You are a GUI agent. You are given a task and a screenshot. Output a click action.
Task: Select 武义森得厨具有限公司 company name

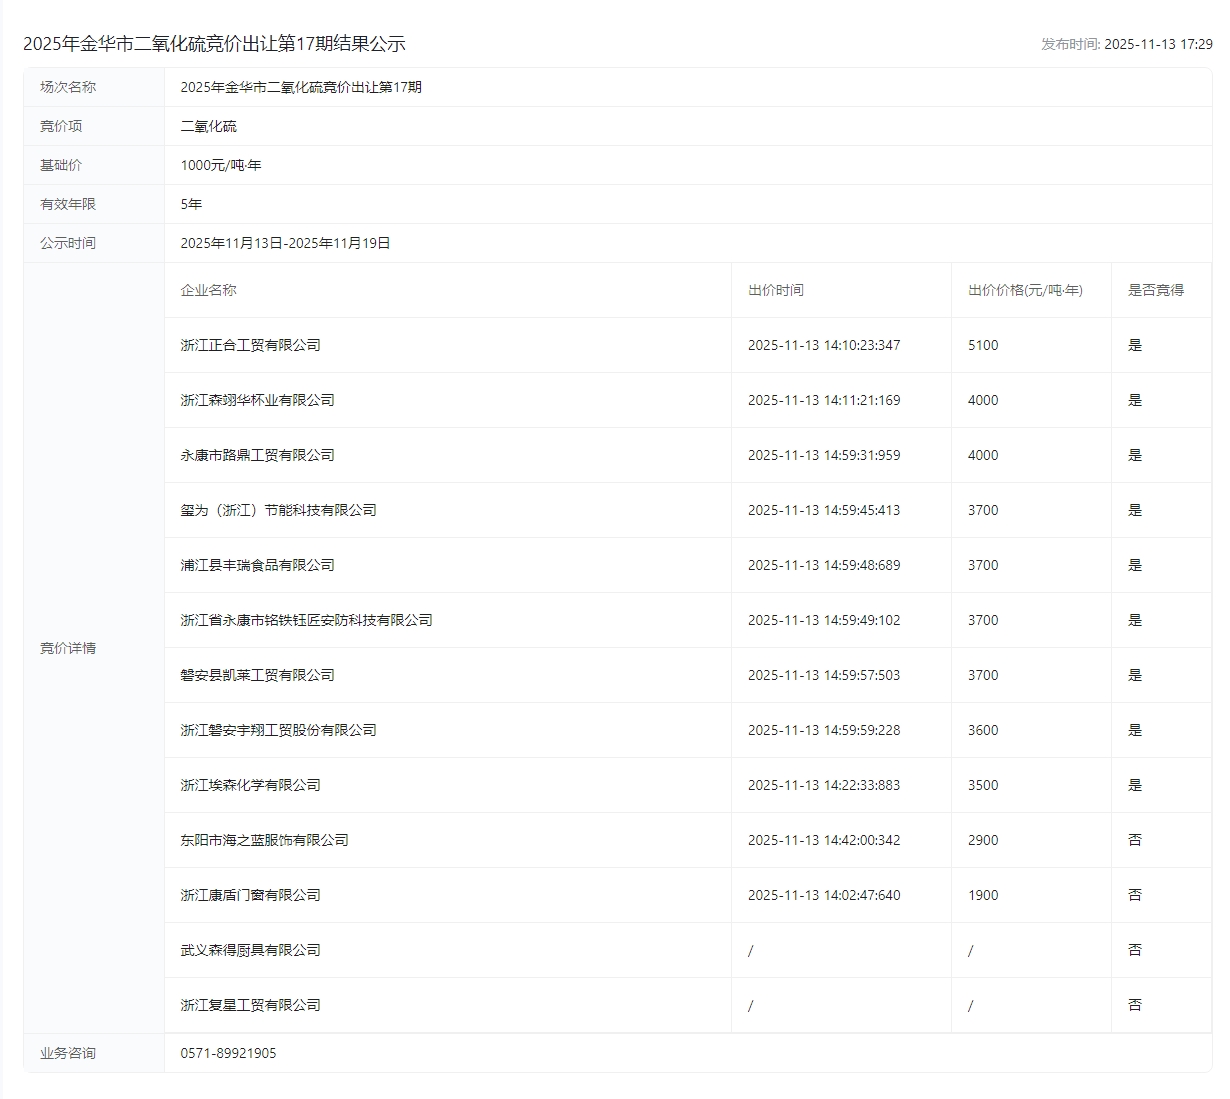pyautogui.click(x=250, y=950)
